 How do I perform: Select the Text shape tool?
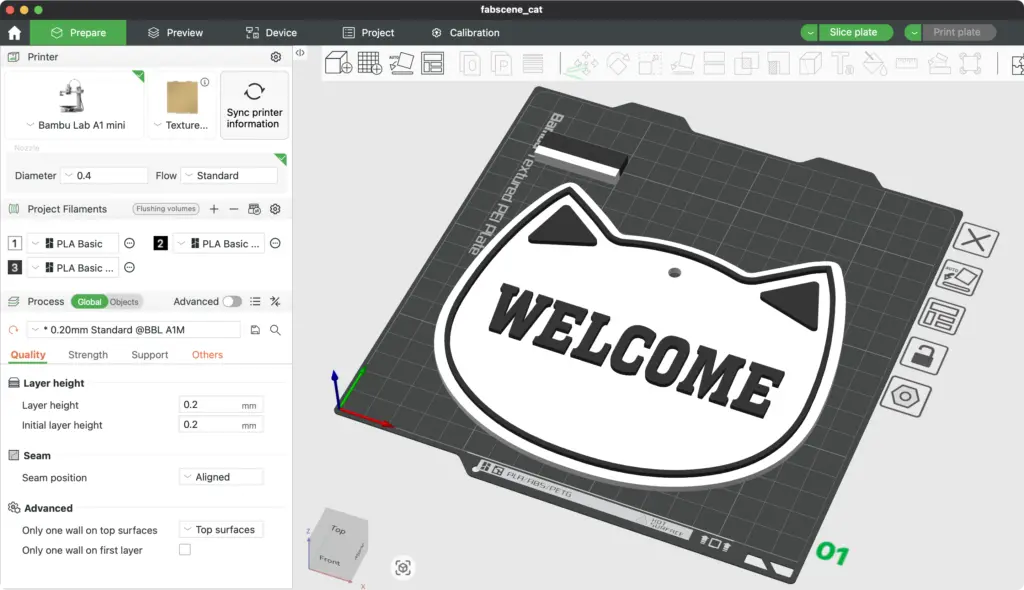click(842, 64)
